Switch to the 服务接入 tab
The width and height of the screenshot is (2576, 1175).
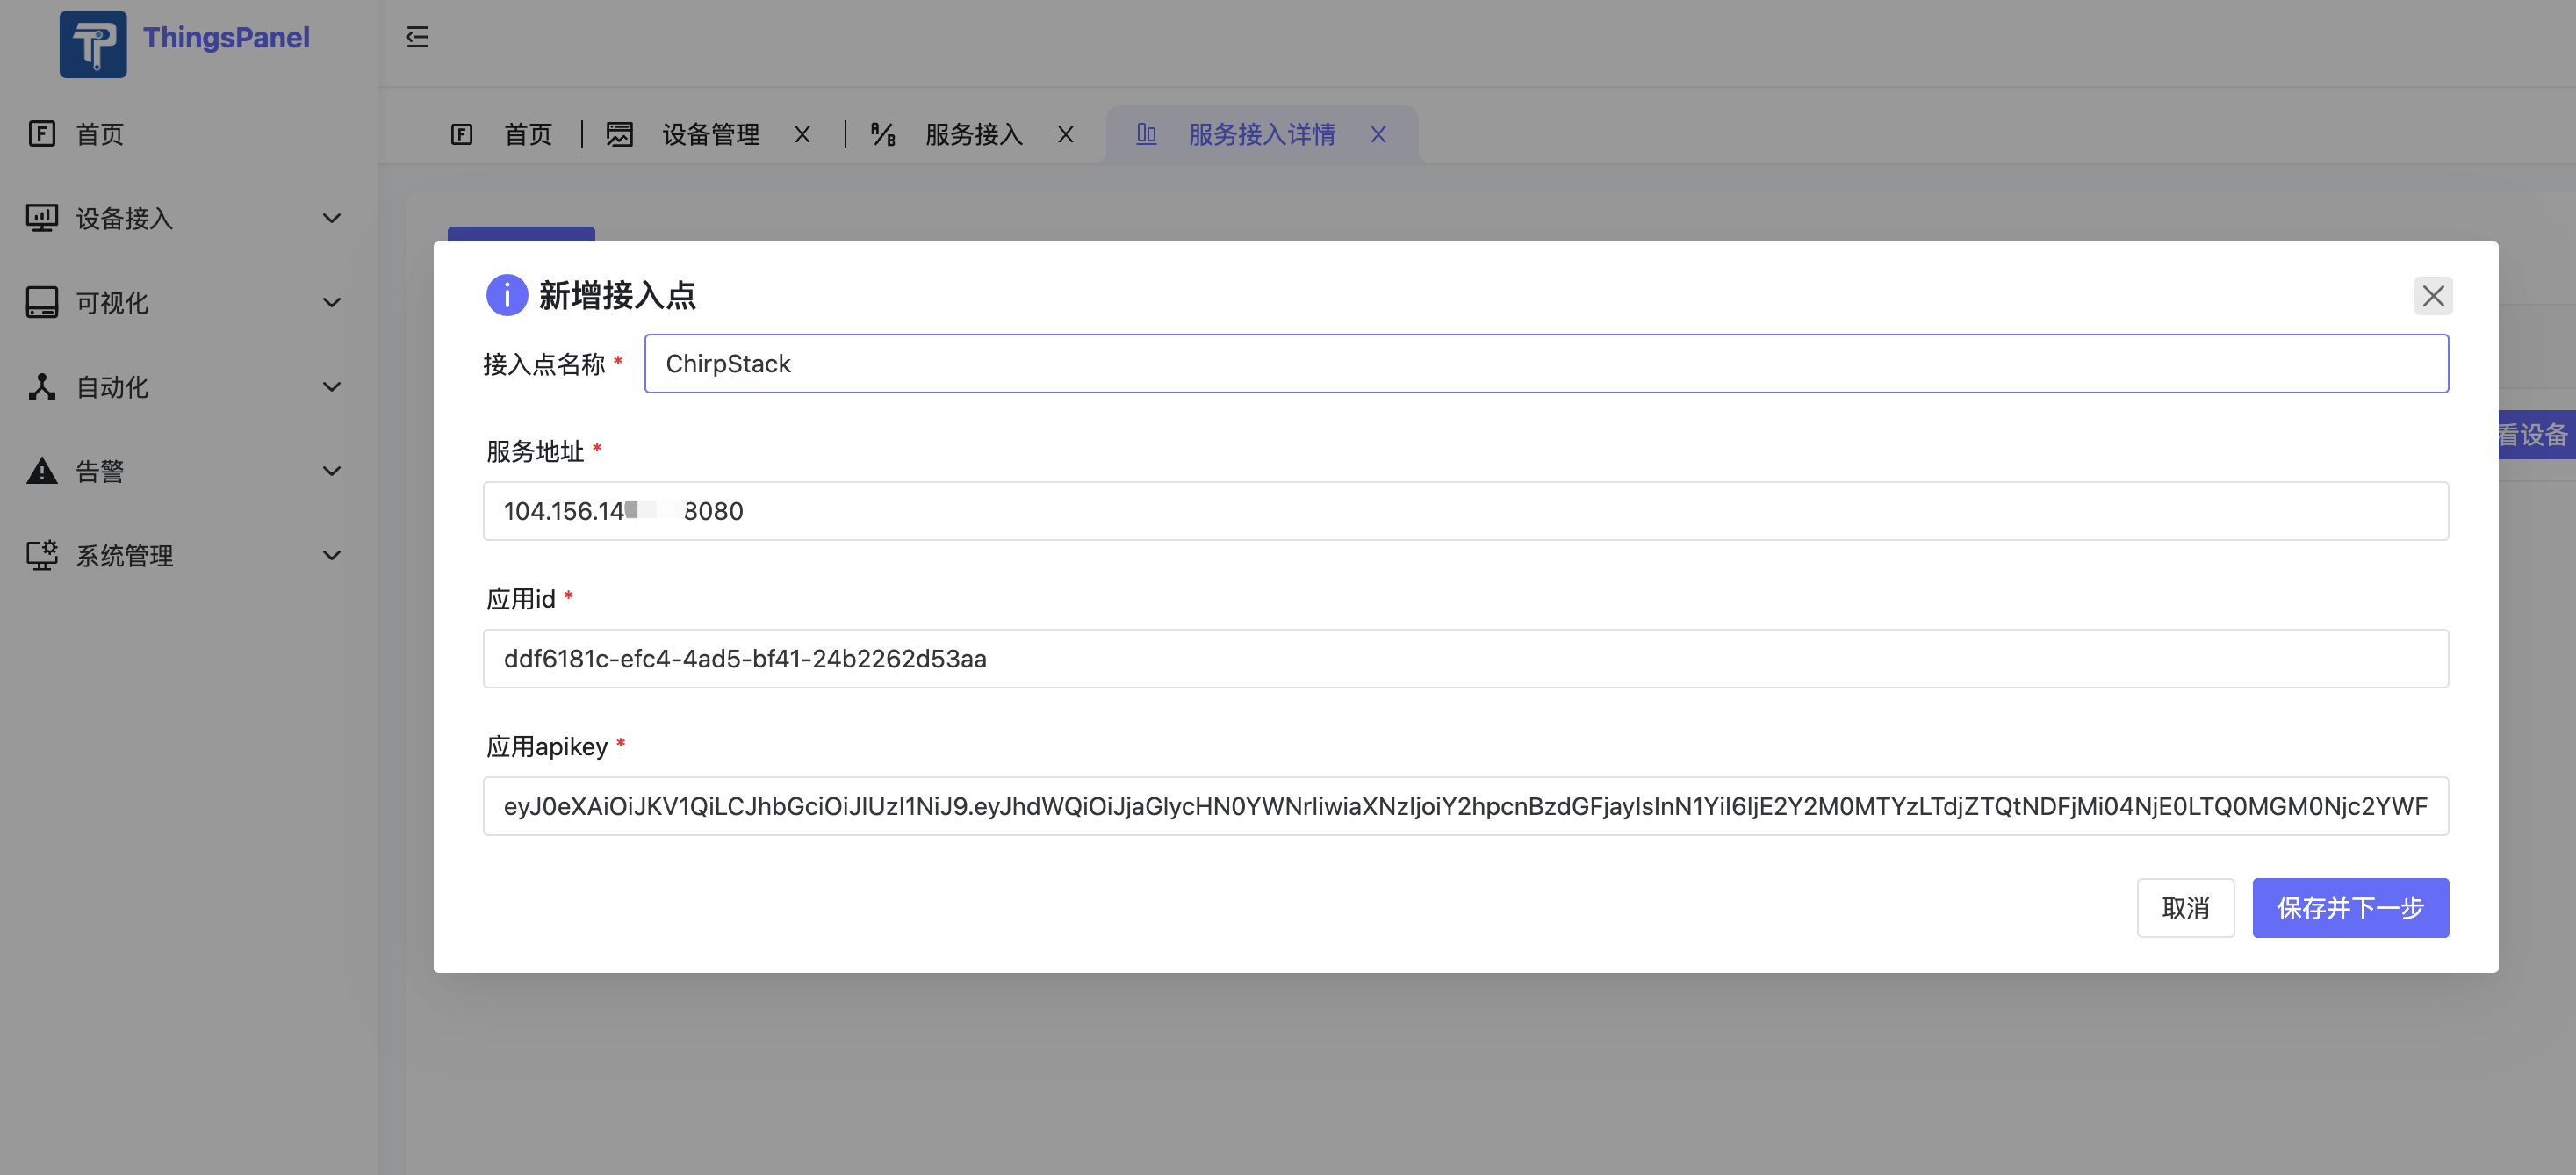[972, 133]
